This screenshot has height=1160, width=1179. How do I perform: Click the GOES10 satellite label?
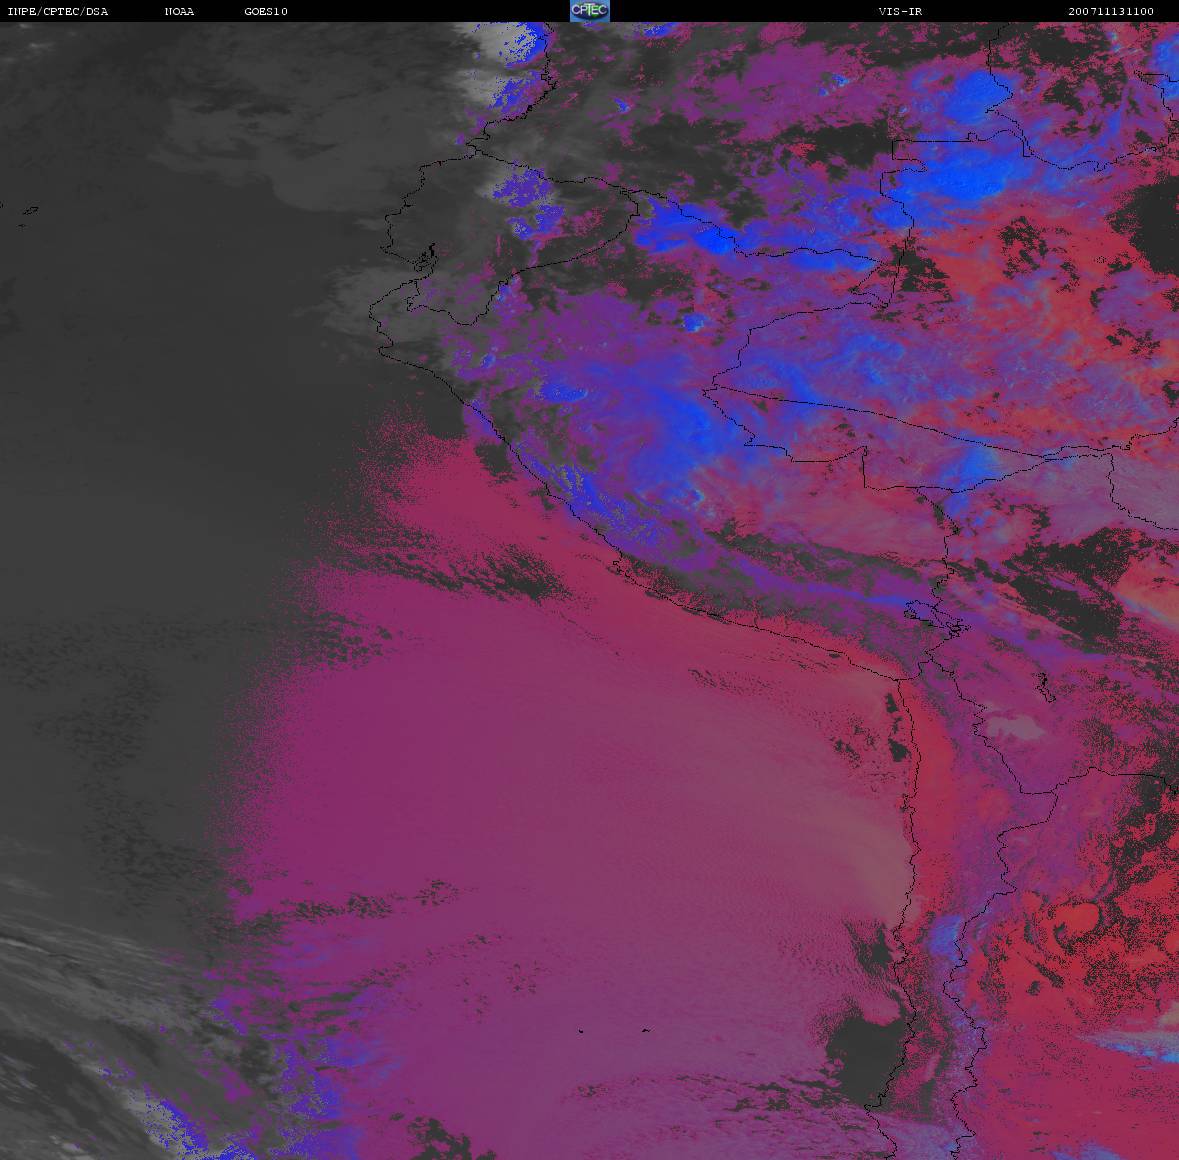(266, 11)
